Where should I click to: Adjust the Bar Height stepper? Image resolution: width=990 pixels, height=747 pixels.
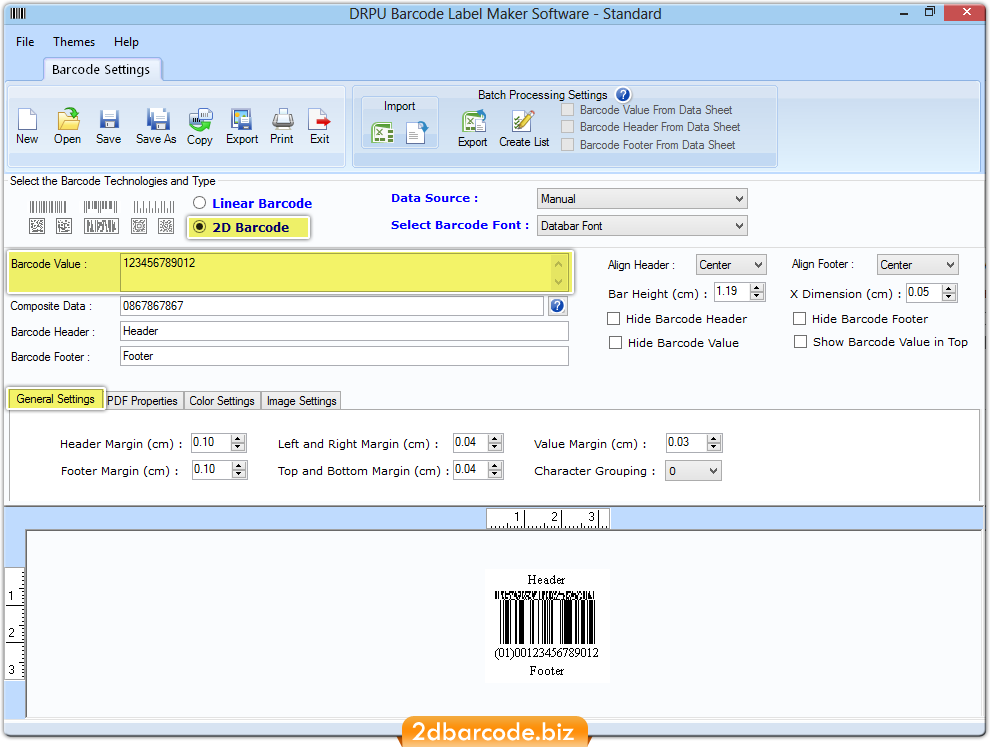757,292
